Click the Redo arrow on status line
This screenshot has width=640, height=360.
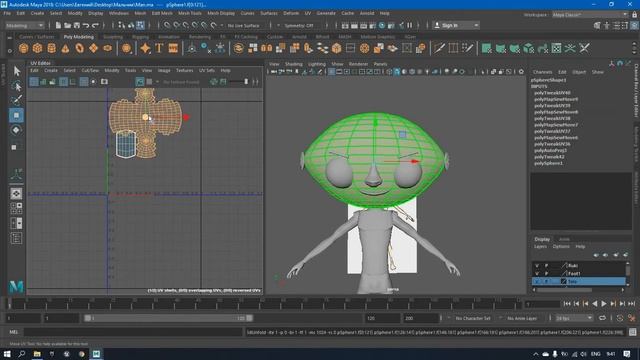[96, 25]
